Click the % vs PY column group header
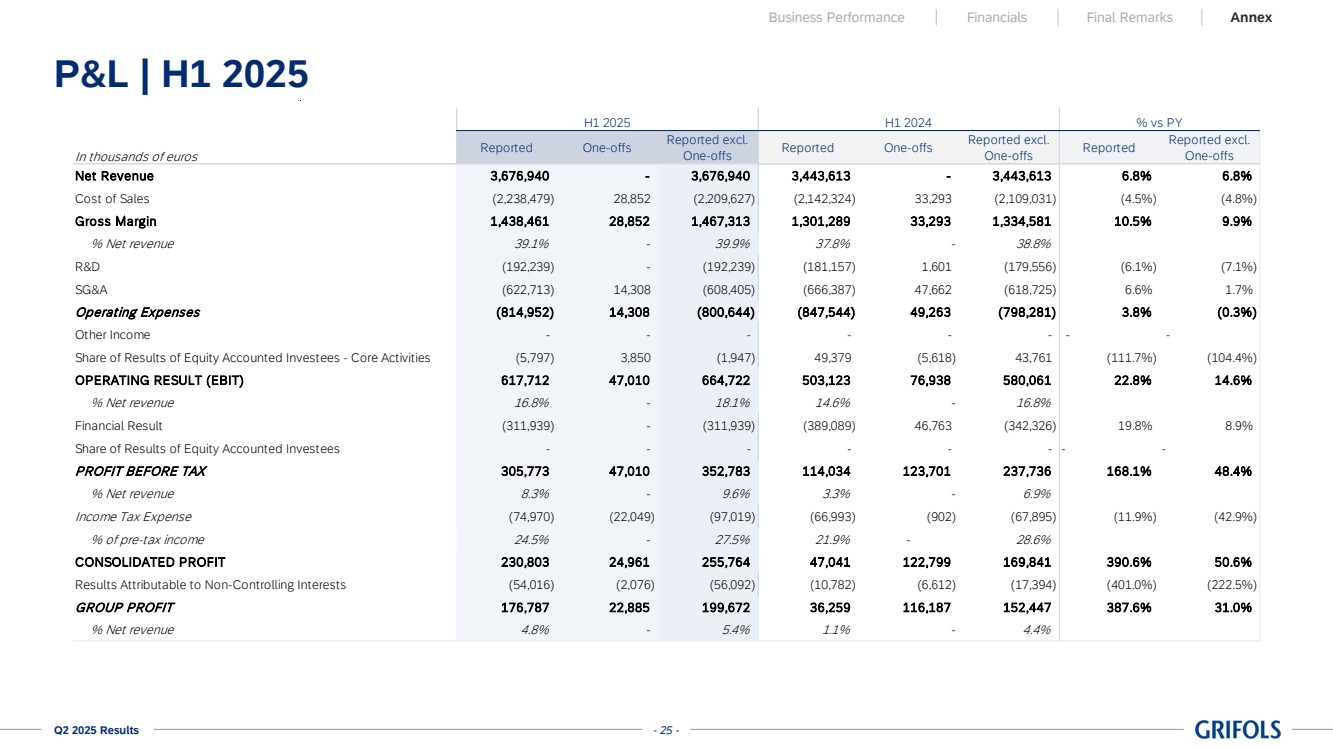1333x749 pixels. click(x=1159, y=122)
